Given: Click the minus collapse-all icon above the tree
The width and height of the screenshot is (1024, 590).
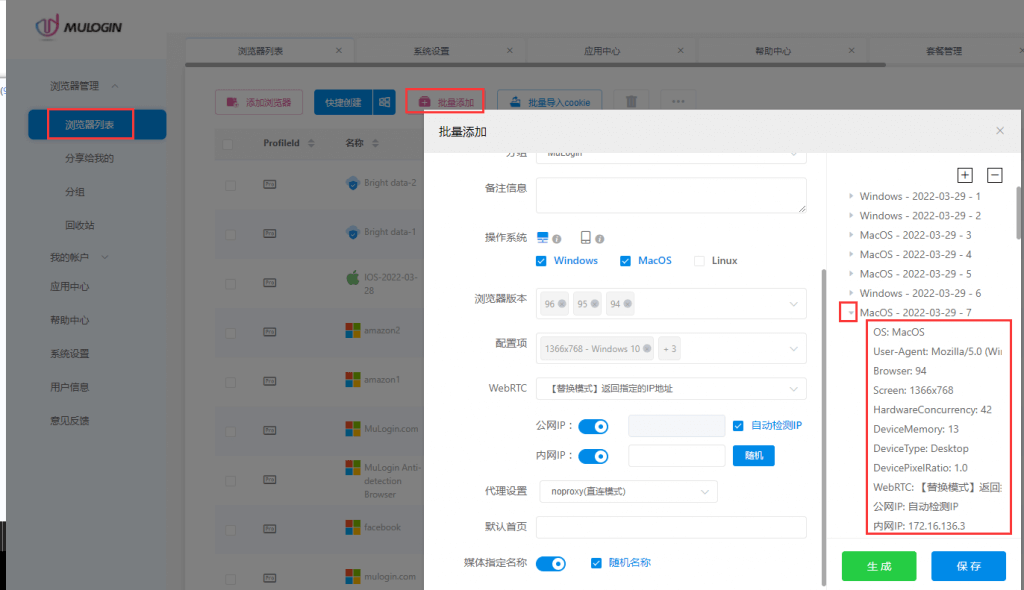Looking at the screenshot, I should (995, 175).
